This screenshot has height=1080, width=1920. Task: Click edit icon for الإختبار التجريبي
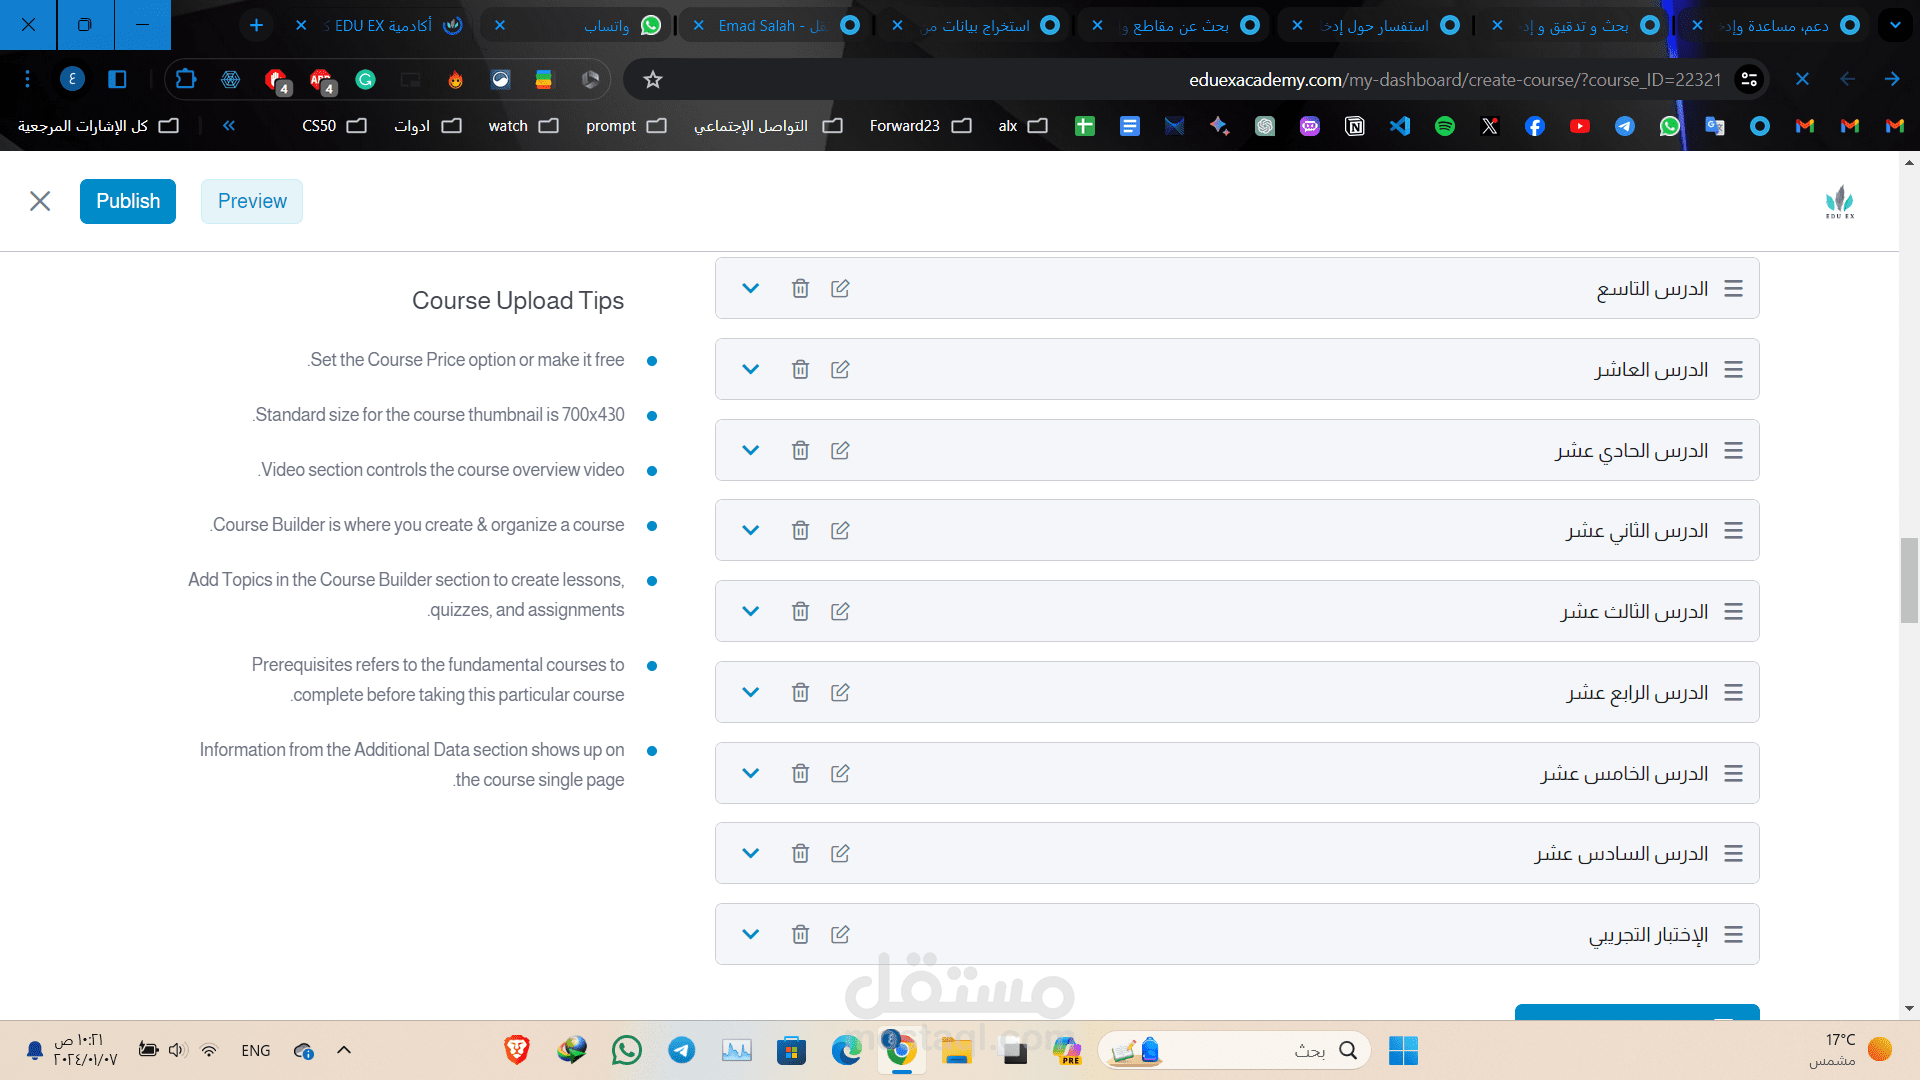[x=840, y=935]
